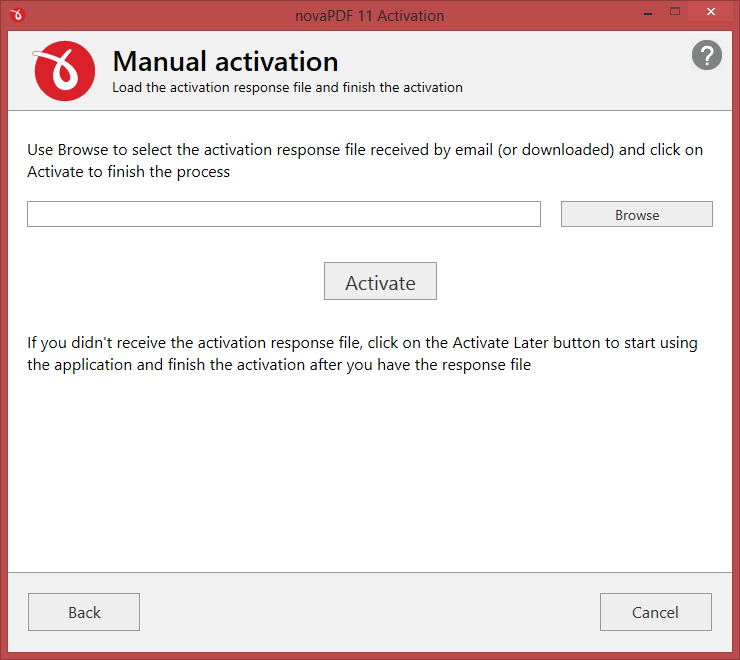Click the Manual activation heading
This screenshot has height=660, width=740.
click(x=226, y=61)
